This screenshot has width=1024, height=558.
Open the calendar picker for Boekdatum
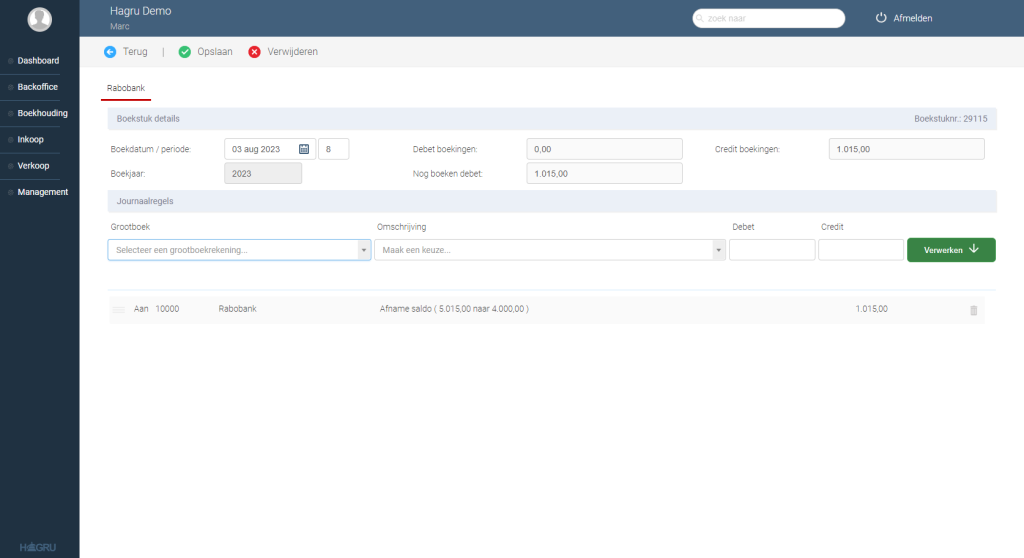tap(304, 149)
